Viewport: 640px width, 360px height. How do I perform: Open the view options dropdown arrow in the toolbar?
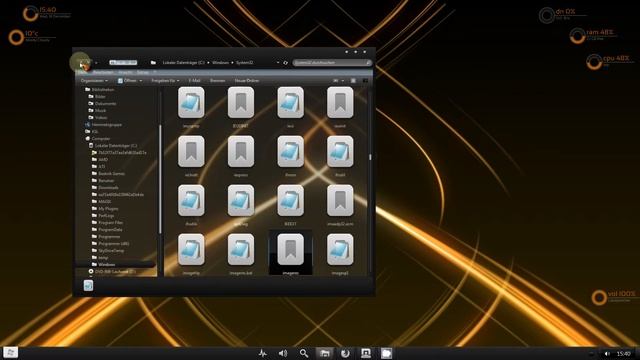coord(342,81)
